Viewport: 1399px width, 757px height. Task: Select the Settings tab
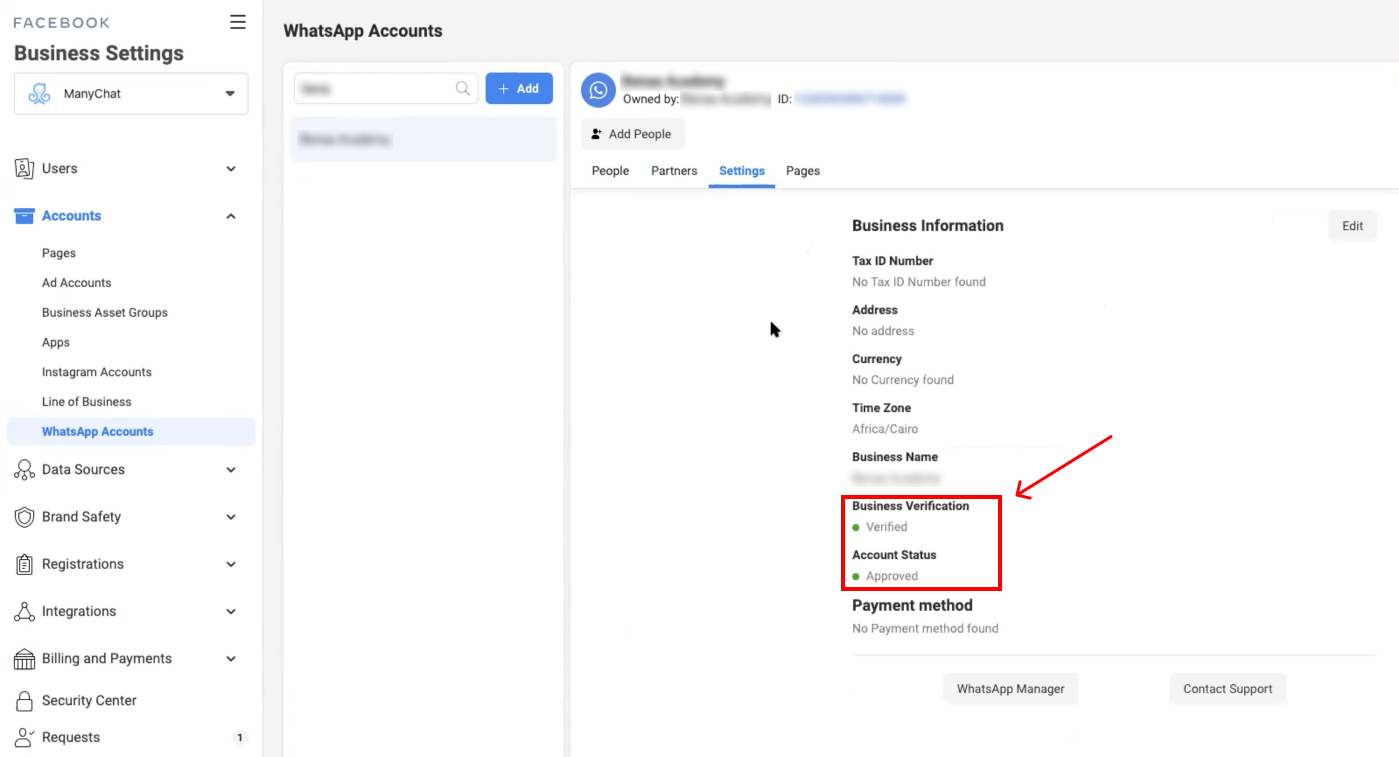[742, 171]
